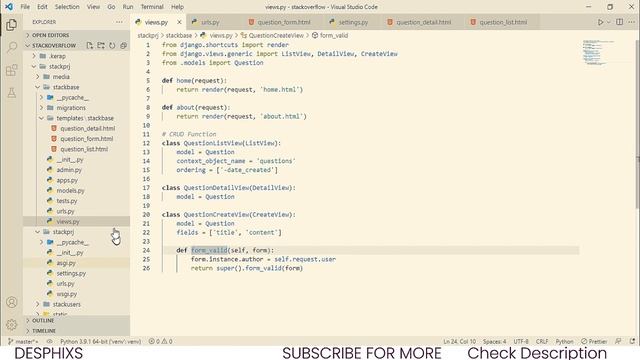Click Spaces: 4 indentation setting

[494, 341]
